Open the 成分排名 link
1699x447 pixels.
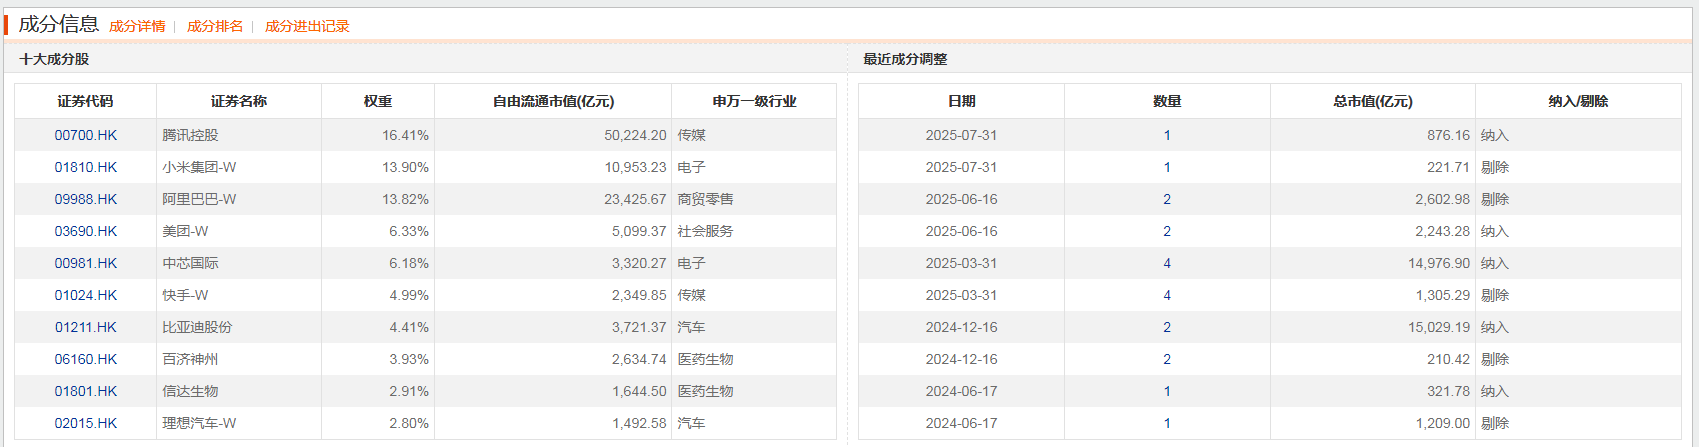click(x=215, y=26)
